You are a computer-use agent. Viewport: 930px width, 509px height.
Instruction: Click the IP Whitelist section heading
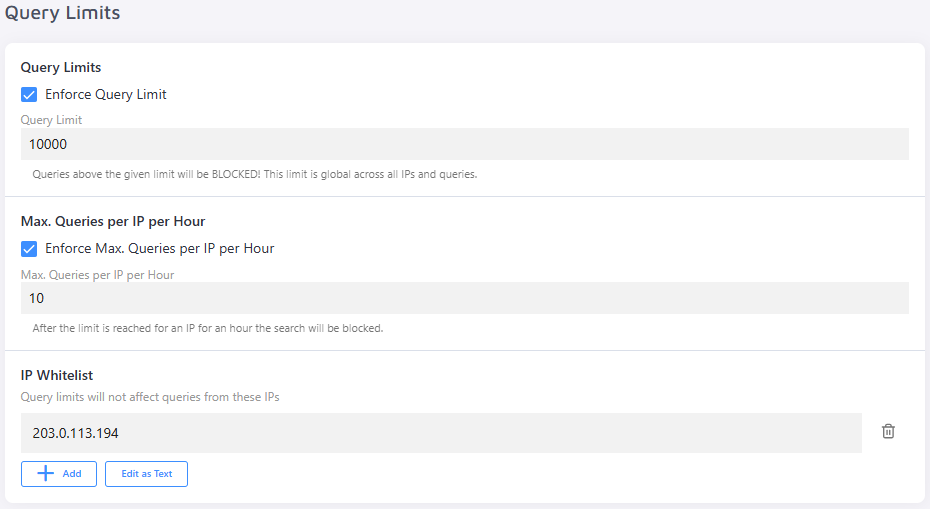pos(57,375)
